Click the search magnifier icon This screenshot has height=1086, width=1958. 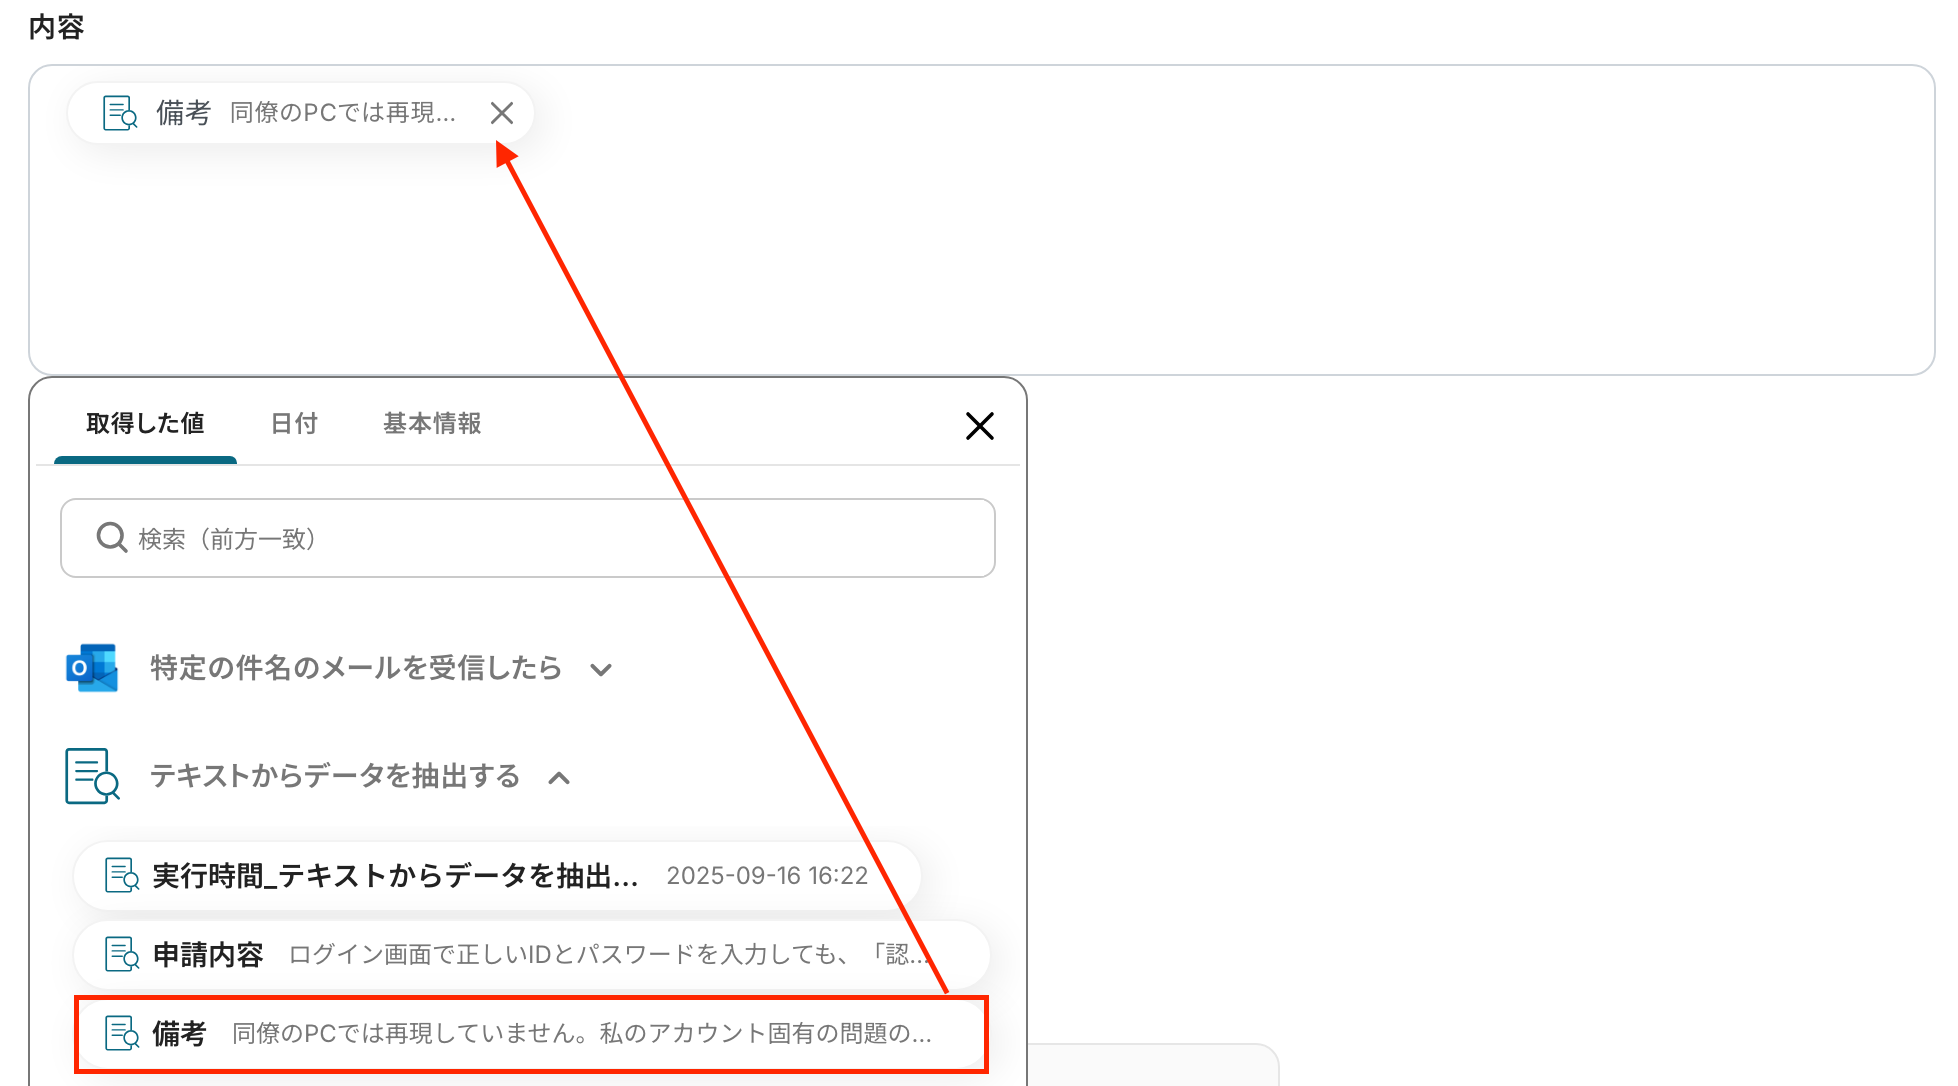click(x=111, y=538)
